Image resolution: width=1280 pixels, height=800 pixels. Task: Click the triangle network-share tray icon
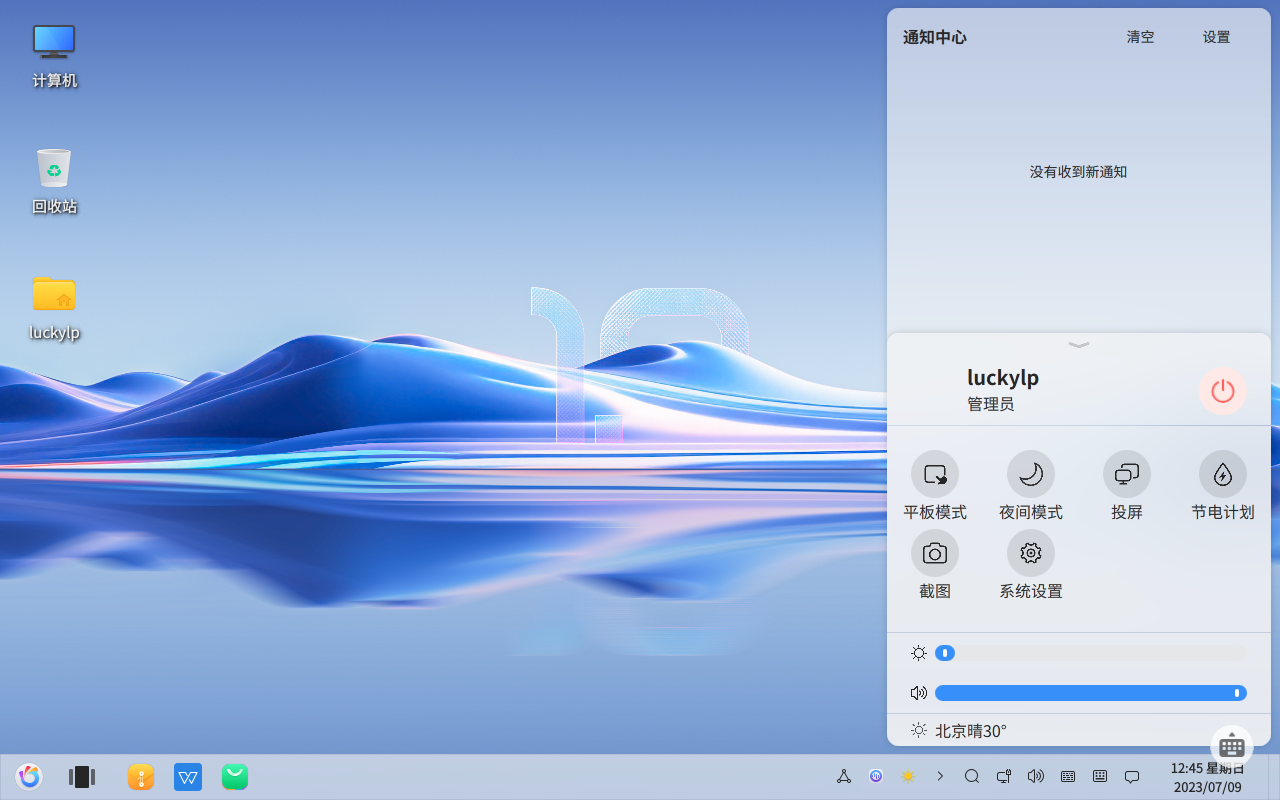tap(844, 776)
